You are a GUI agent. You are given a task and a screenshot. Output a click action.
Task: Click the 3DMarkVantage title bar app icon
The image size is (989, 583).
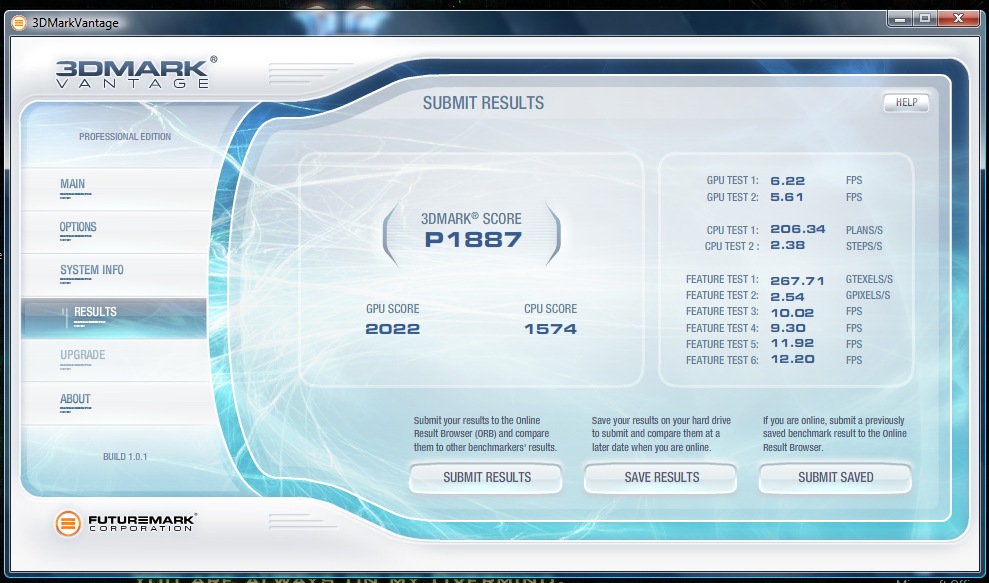19,23
